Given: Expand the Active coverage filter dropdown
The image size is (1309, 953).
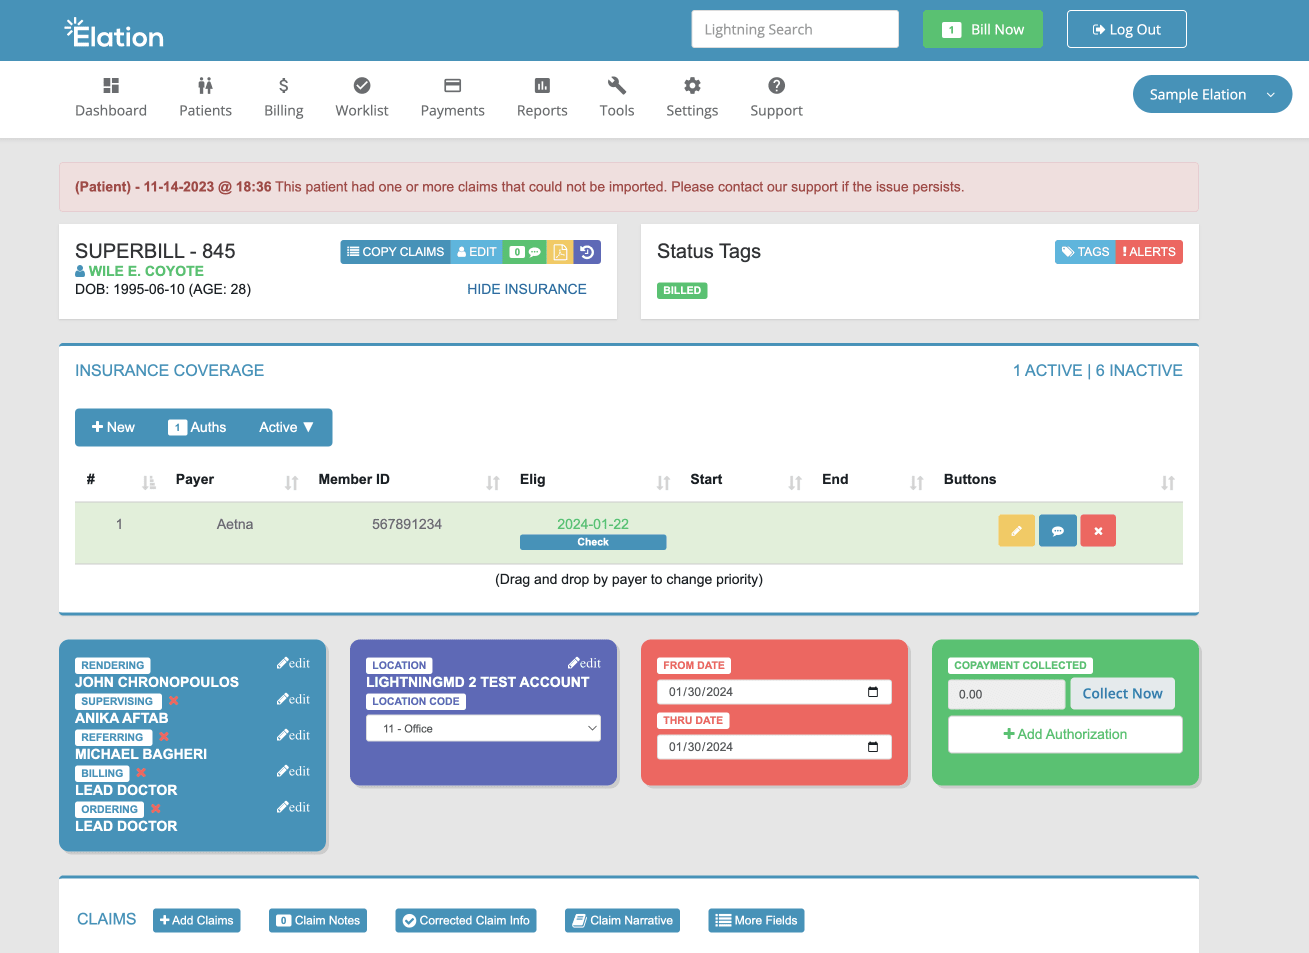Looking at the screenshot, I should (x=286, y=427).
